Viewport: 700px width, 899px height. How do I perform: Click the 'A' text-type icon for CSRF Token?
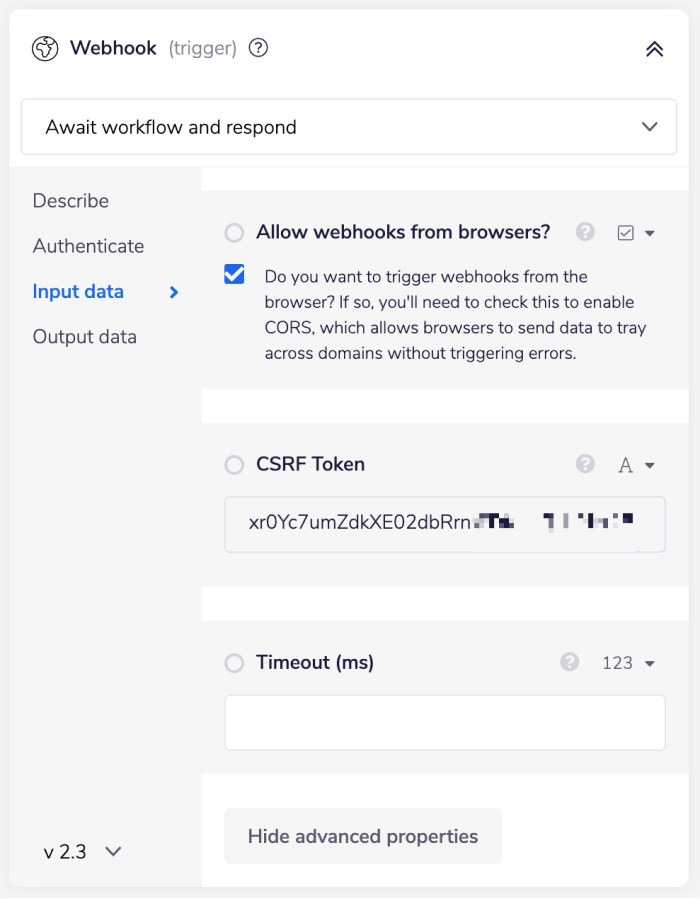pyautogui.click(x=625, y=464)
